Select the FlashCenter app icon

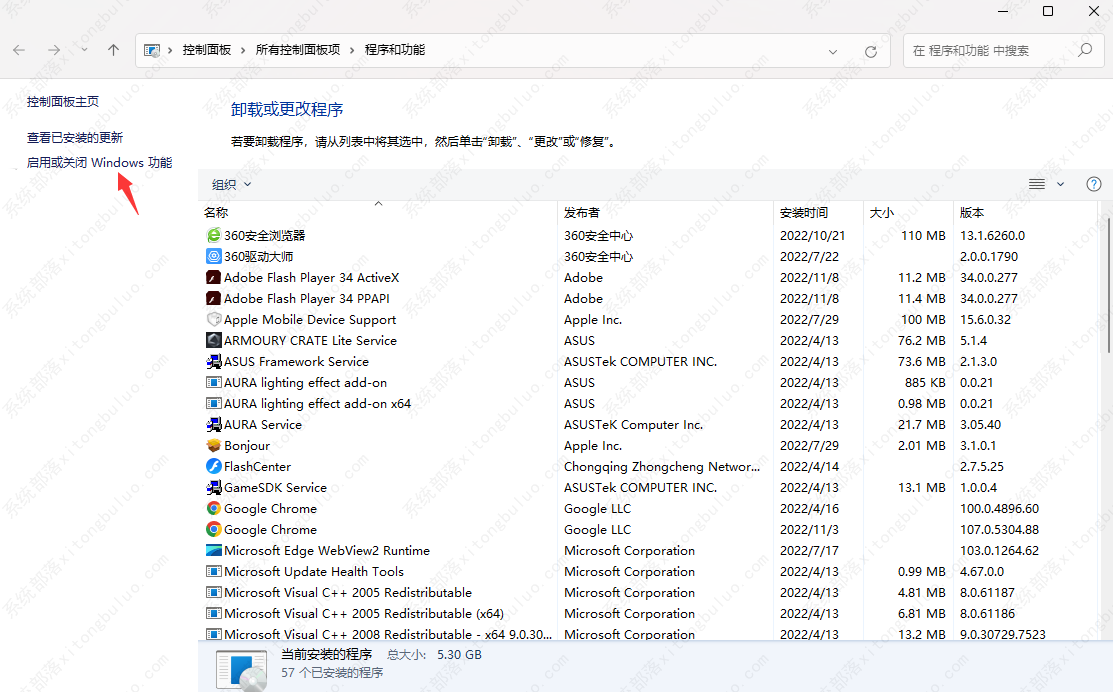213,467
